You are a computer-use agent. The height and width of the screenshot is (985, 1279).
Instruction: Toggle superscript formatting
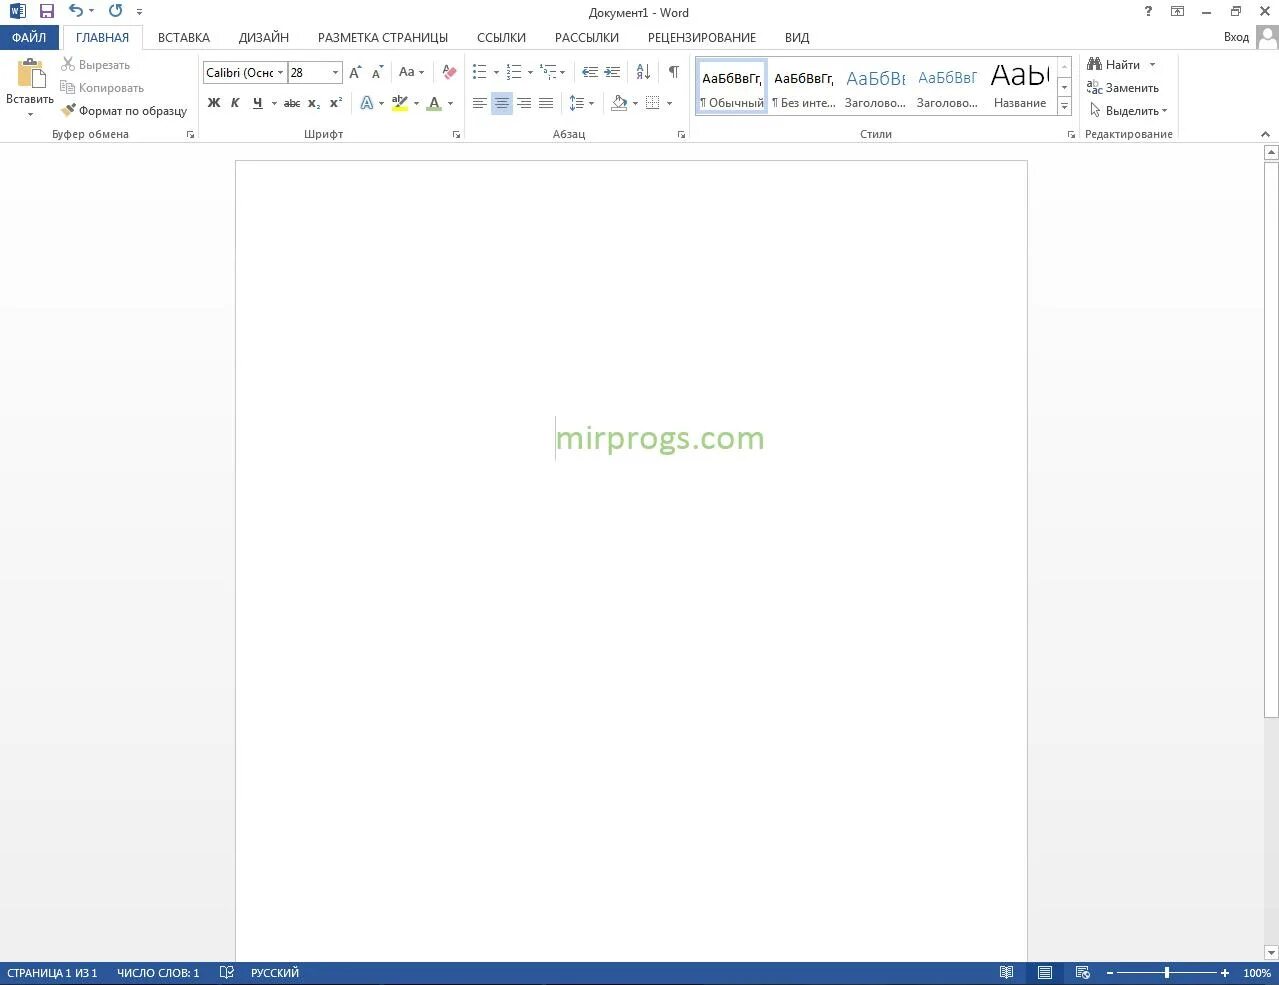point(336,103)
